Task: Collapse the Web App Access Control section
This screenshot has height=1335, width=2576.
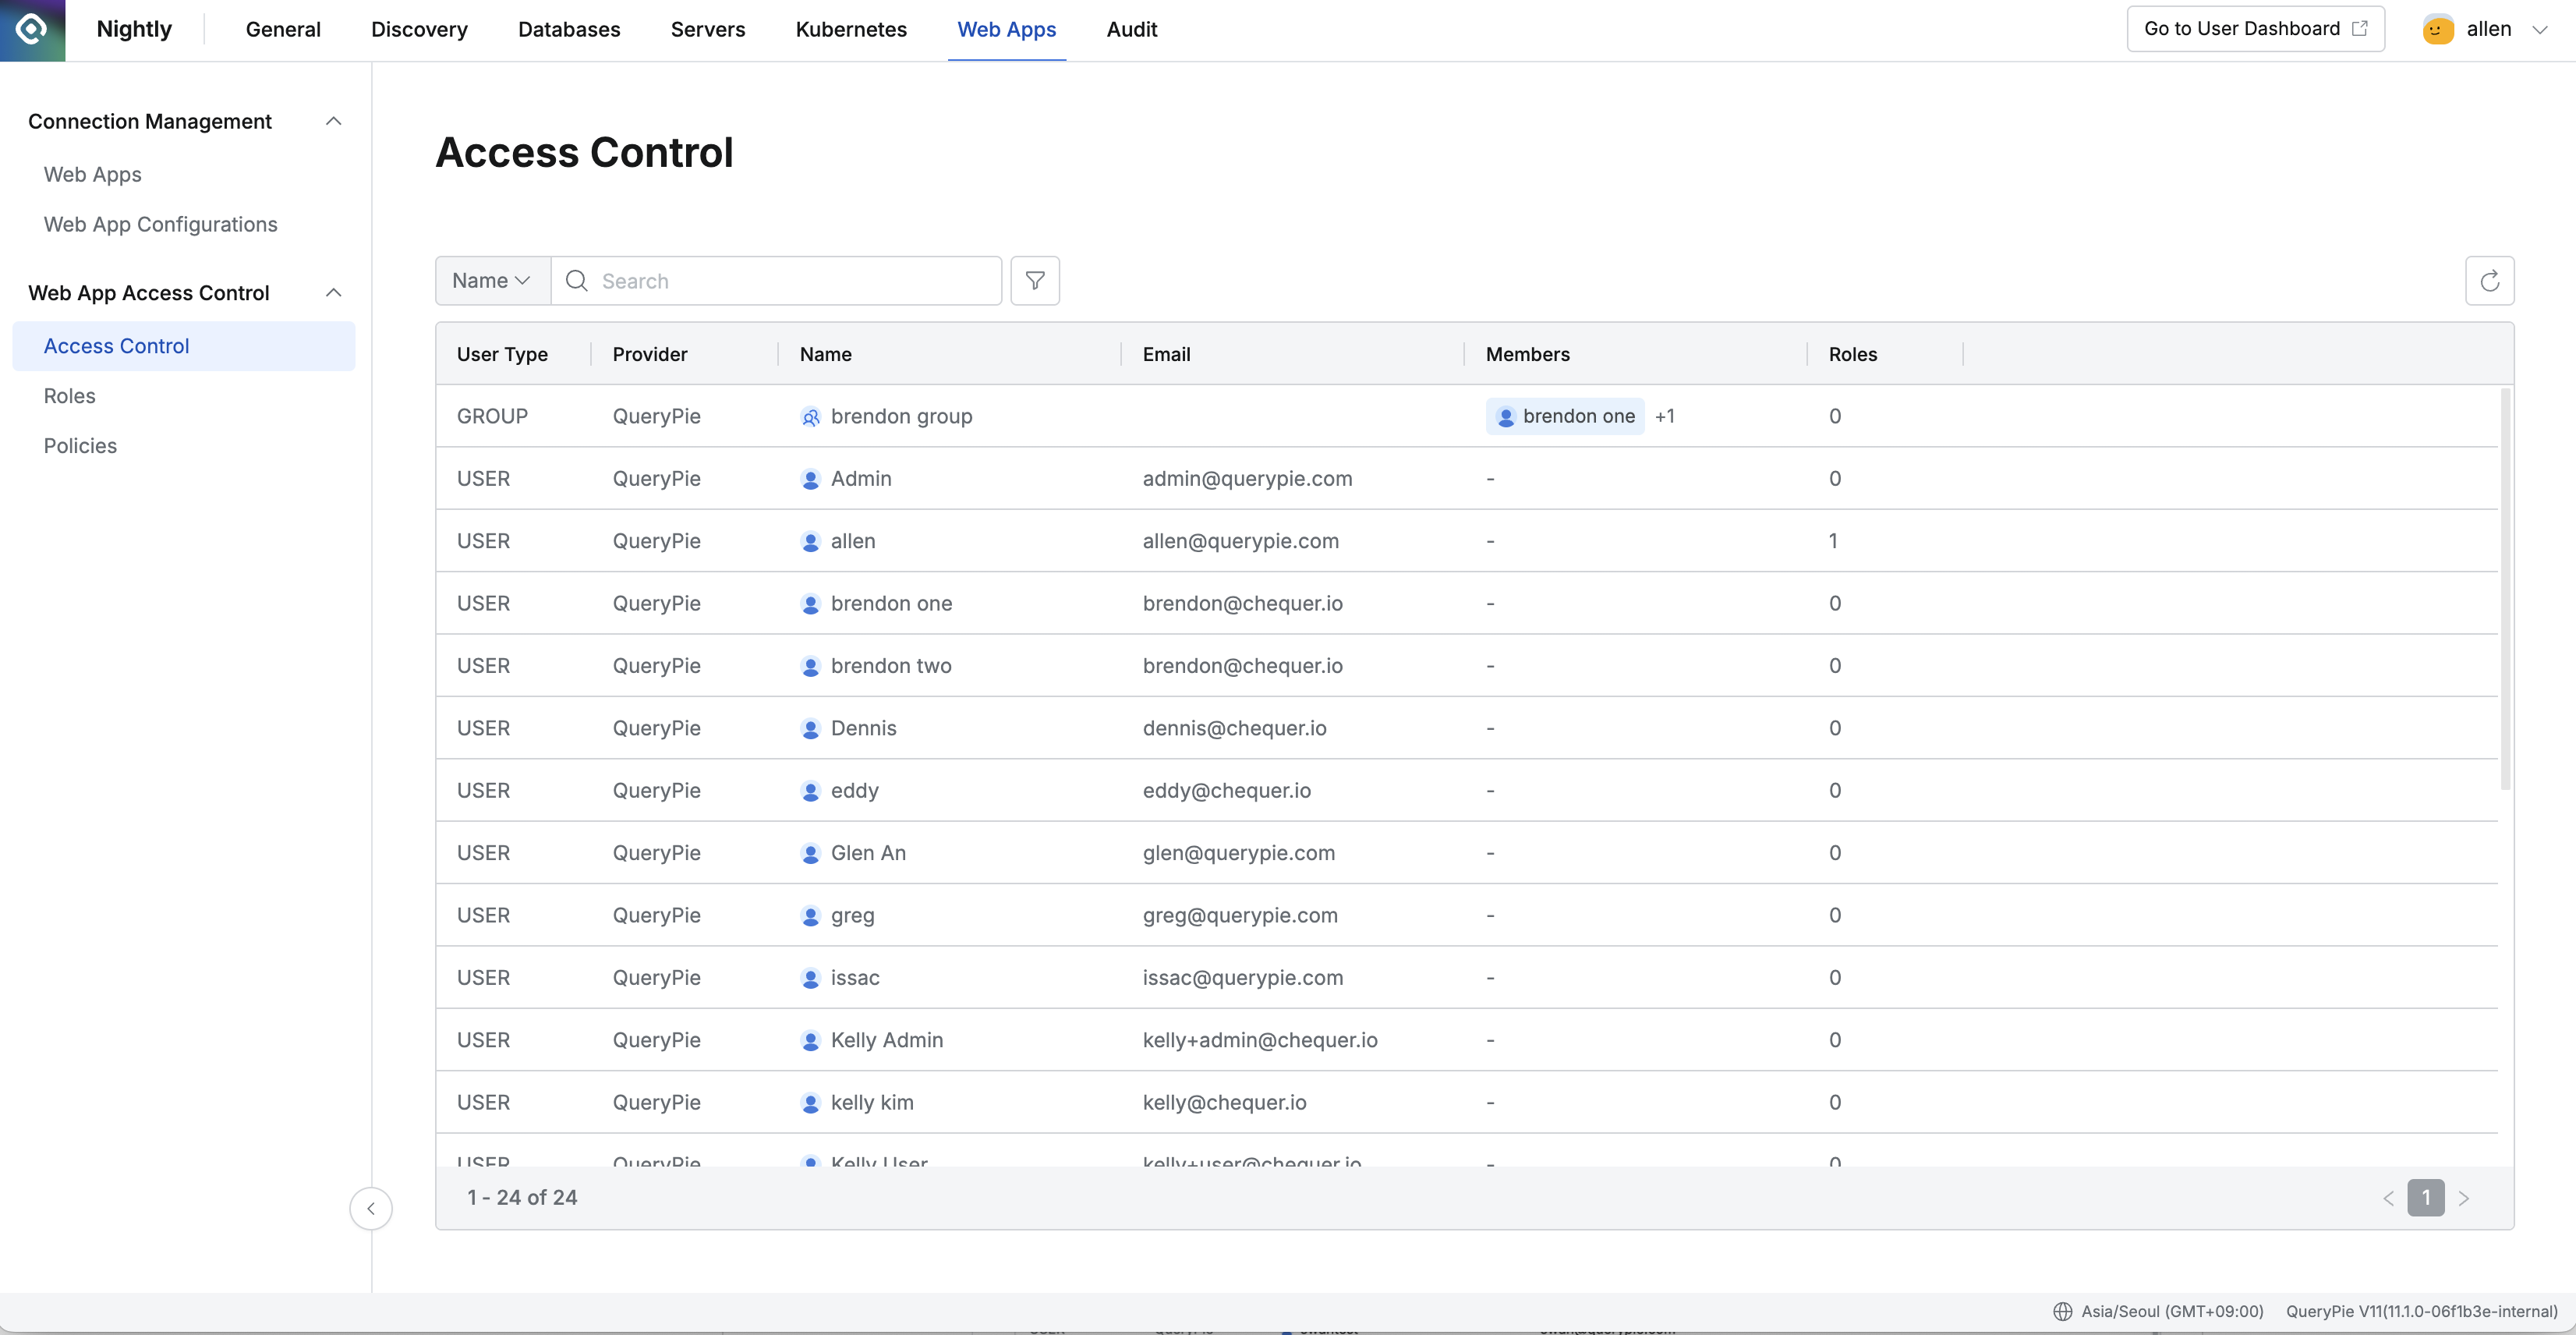Action: click(334, 292)
